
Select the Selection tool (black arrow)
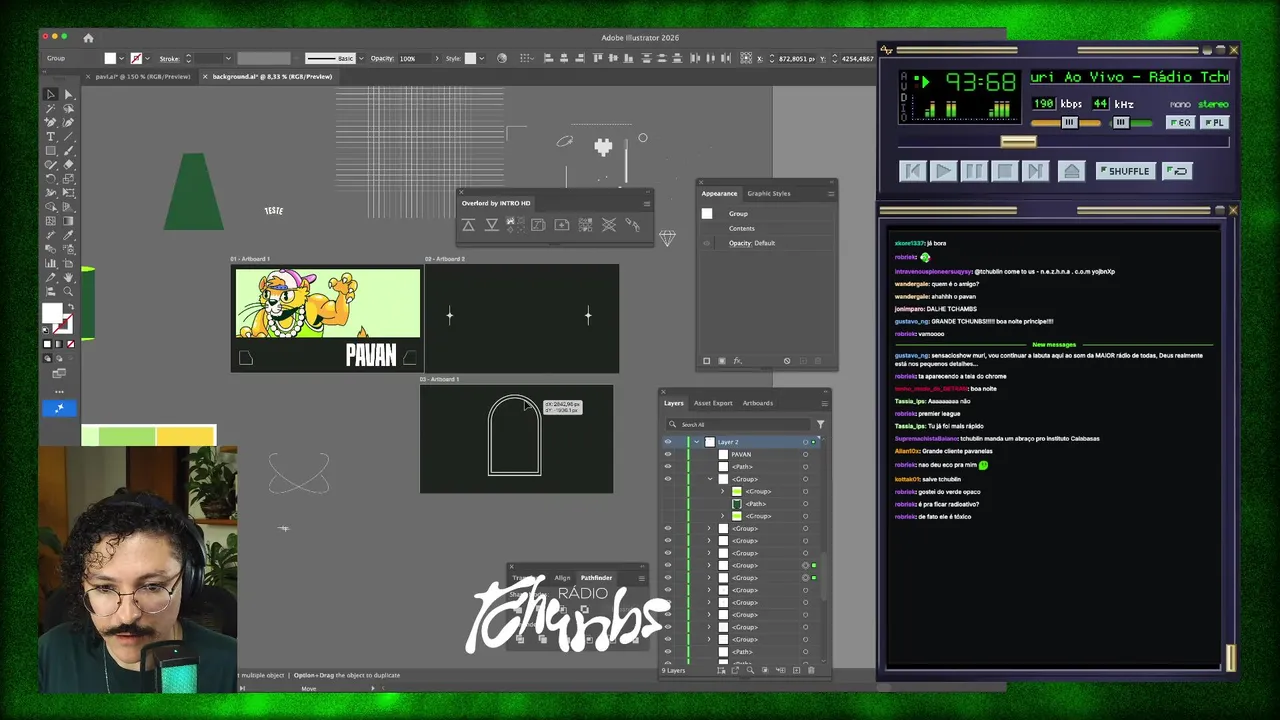pos(50,94)
